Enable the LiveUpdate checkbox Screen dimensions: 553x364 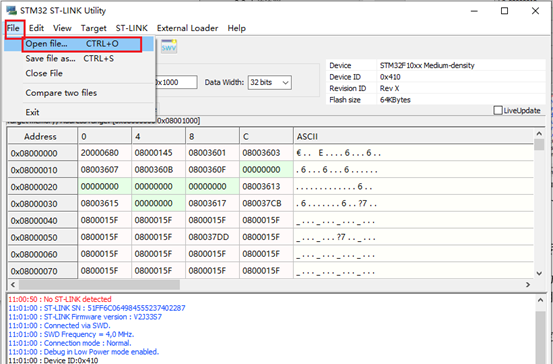[498, 110]
